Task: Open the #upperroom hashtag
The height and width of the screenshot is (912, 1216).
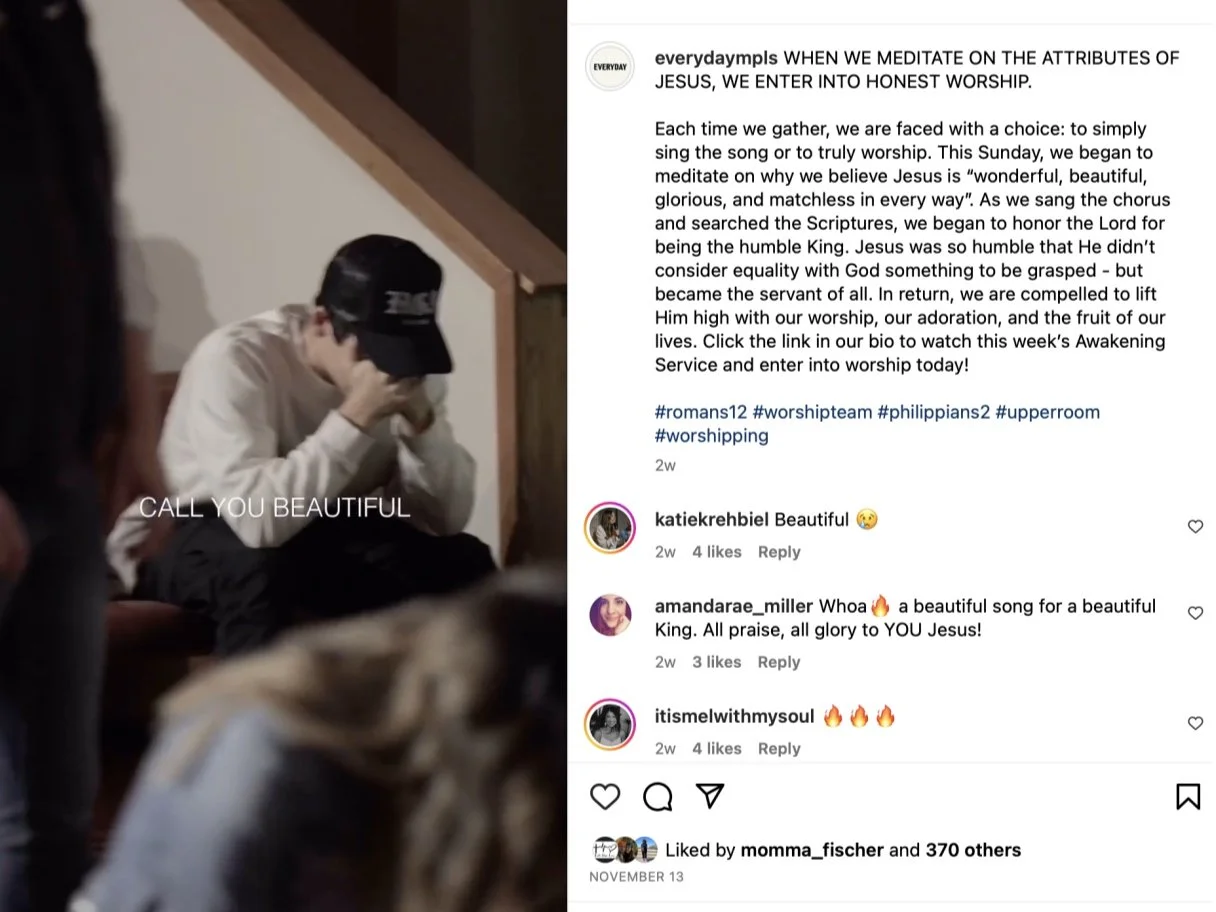Action: (1047, 412)
